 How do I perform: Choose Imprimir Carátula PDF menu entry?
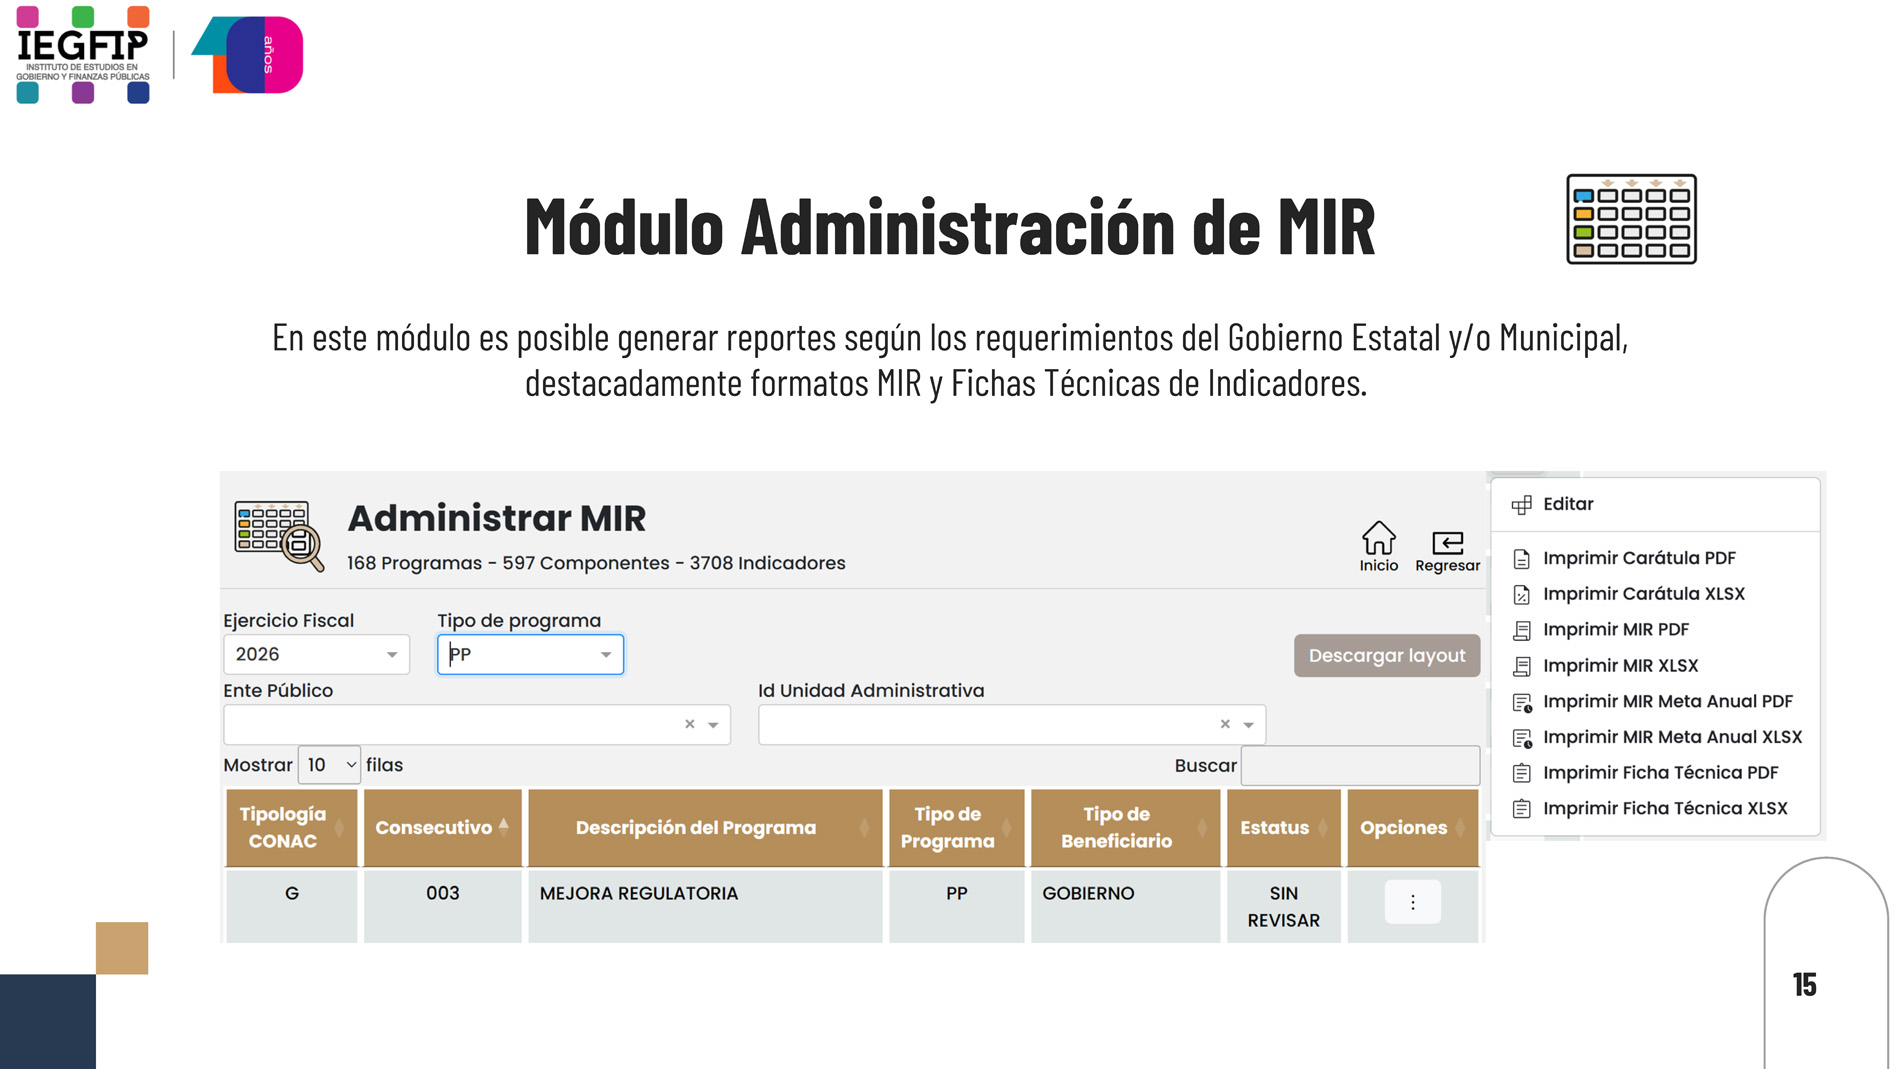tap(1655, 558)
